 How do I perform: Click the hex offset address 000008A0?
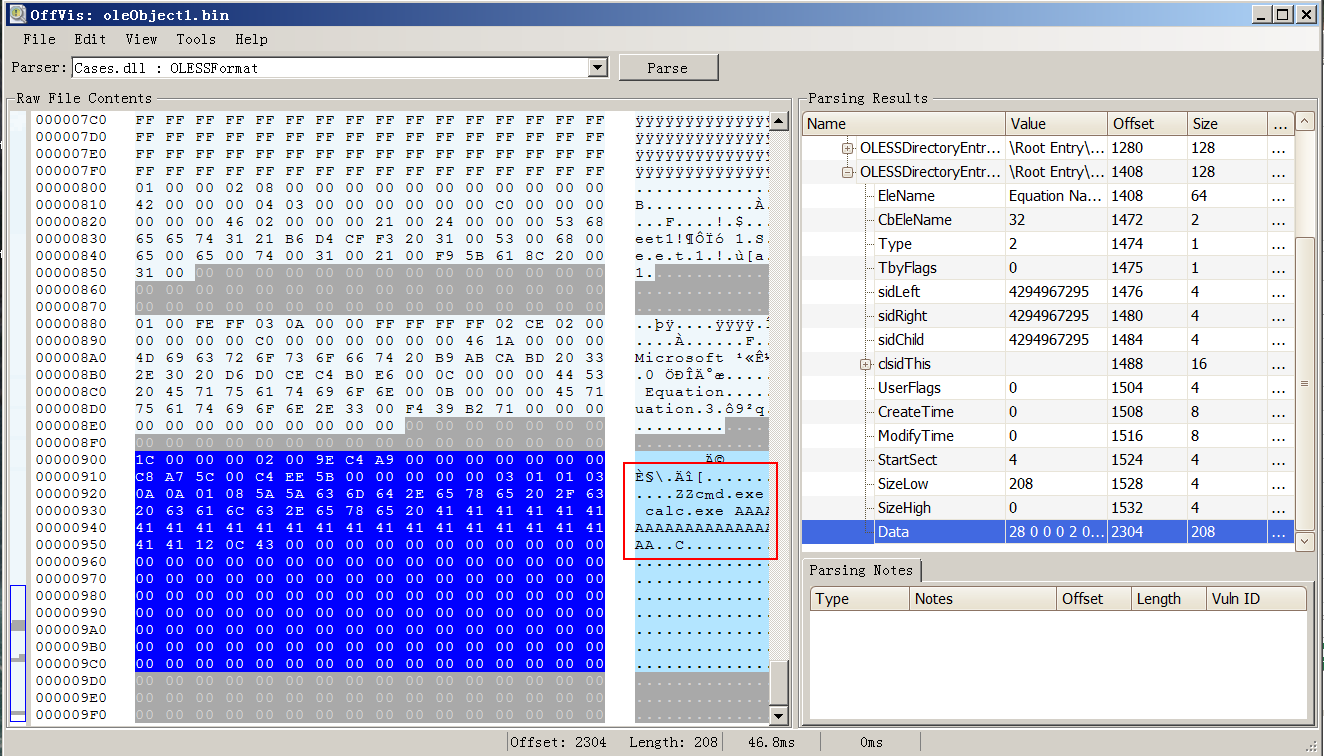70,358
